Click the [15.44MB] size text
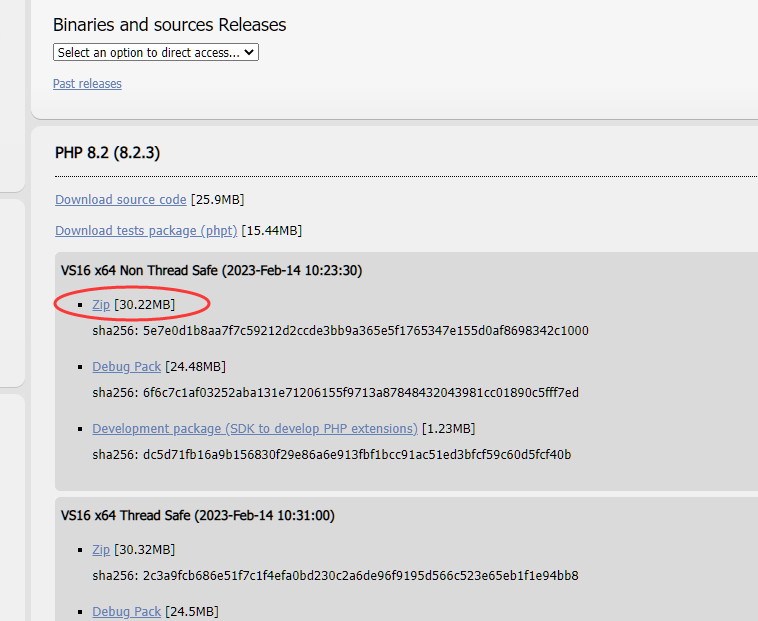This screenshot has width=758, height=621. 272,231
